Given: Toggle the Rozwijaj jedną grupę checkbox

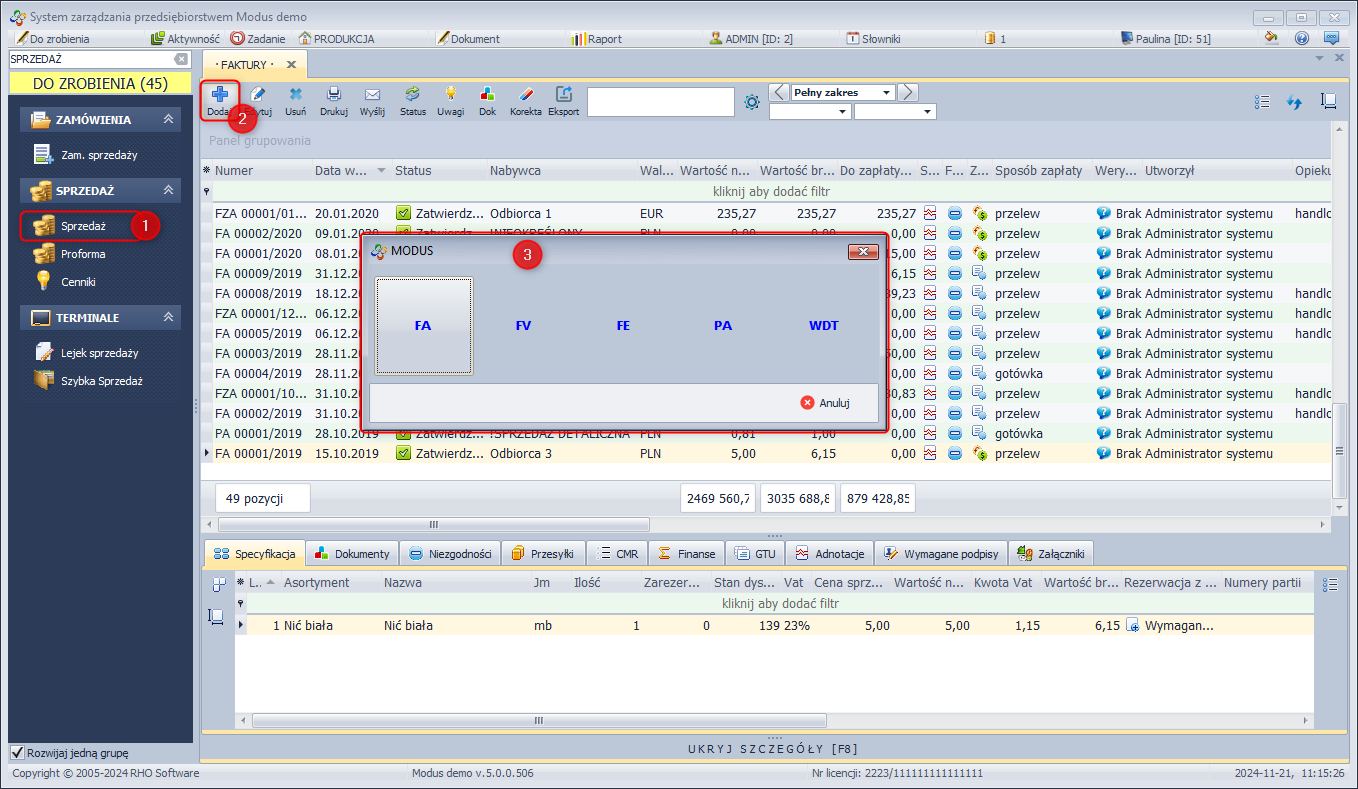Looking at the screenshot, I should (x=17, y=753).
